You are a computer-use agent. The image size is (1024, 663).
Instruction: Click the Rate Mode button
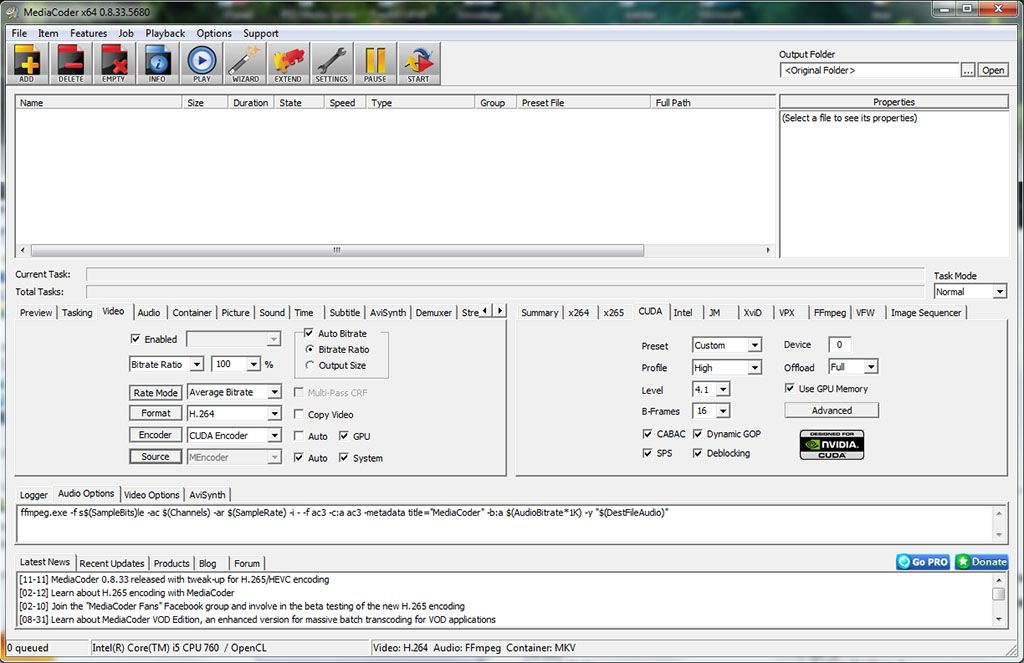click(x=155, y=393)
